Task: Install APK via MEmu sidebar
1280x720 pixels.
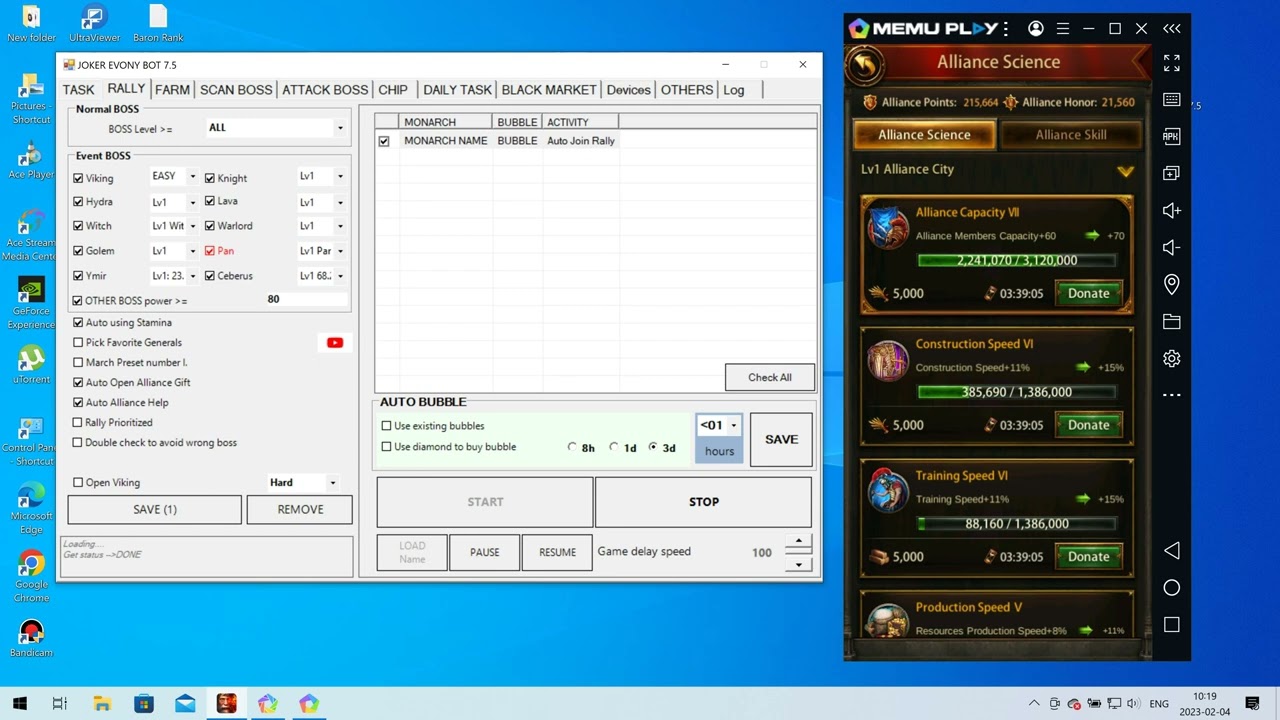Action: coord(1172,137)
